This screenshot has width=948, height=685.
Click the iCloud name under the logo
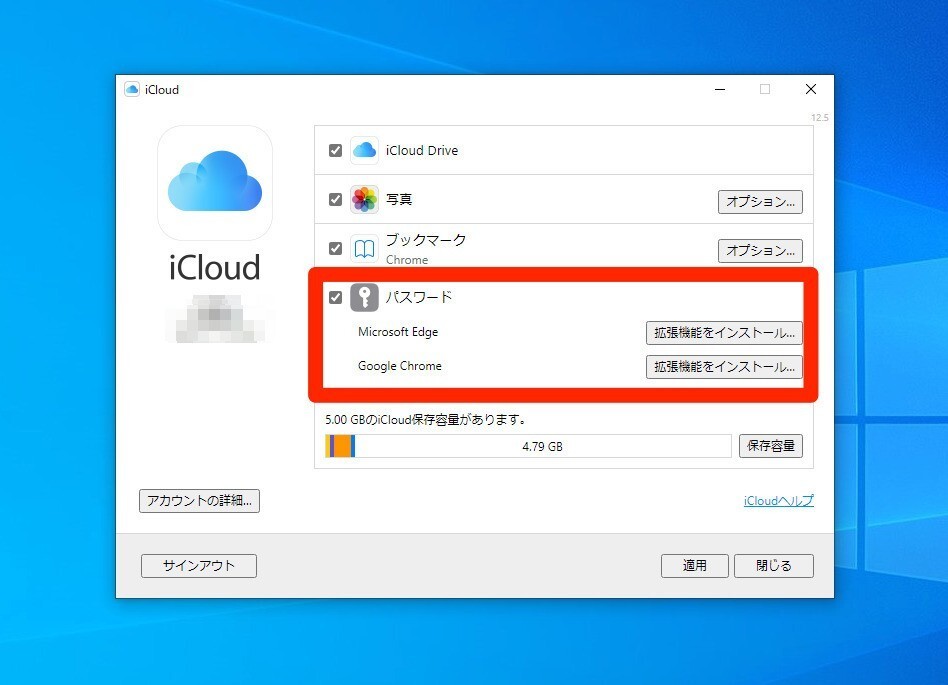[215, 267]
